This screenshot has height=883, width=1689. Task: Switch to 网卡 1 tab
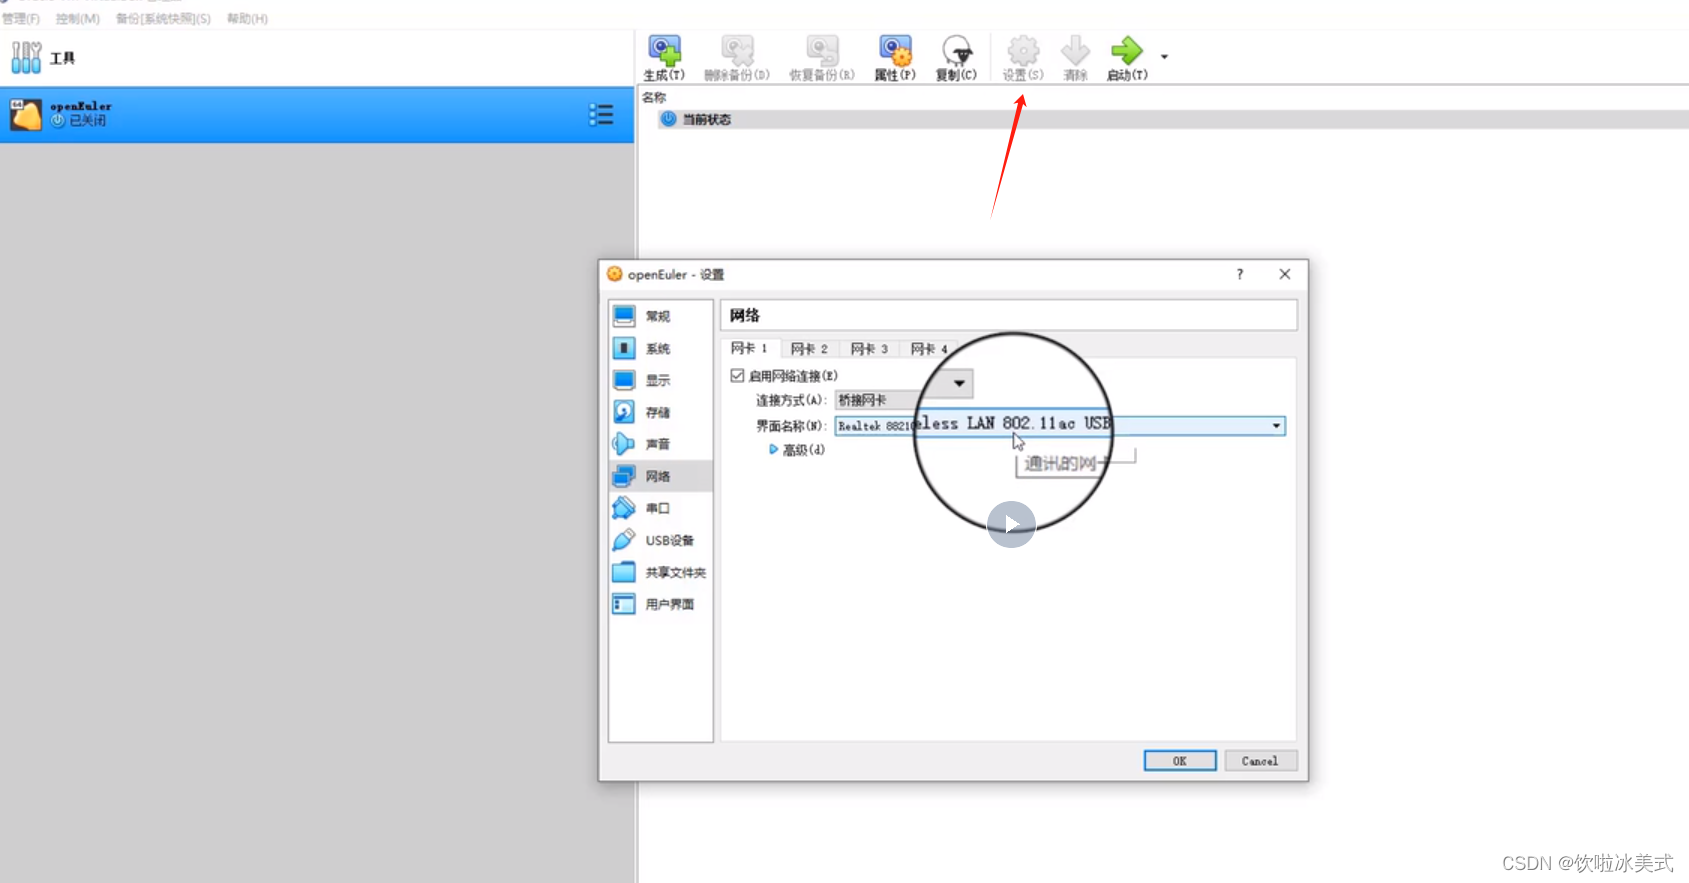pyautogui.click(x=749, y=348)
